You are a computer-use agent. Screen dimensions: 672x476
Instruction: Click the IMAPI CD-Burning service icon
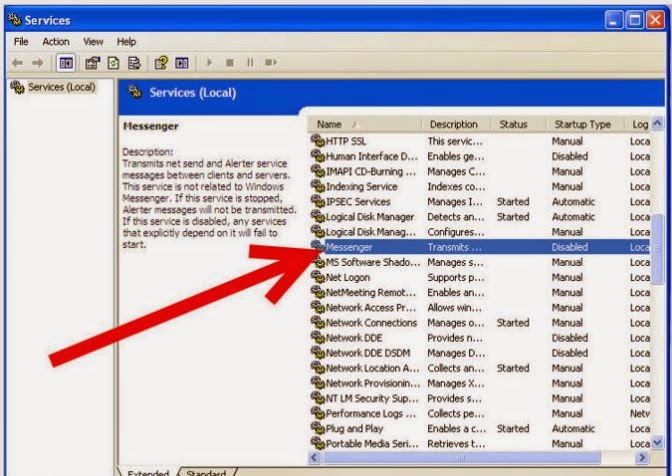click(x=318, y=171)
